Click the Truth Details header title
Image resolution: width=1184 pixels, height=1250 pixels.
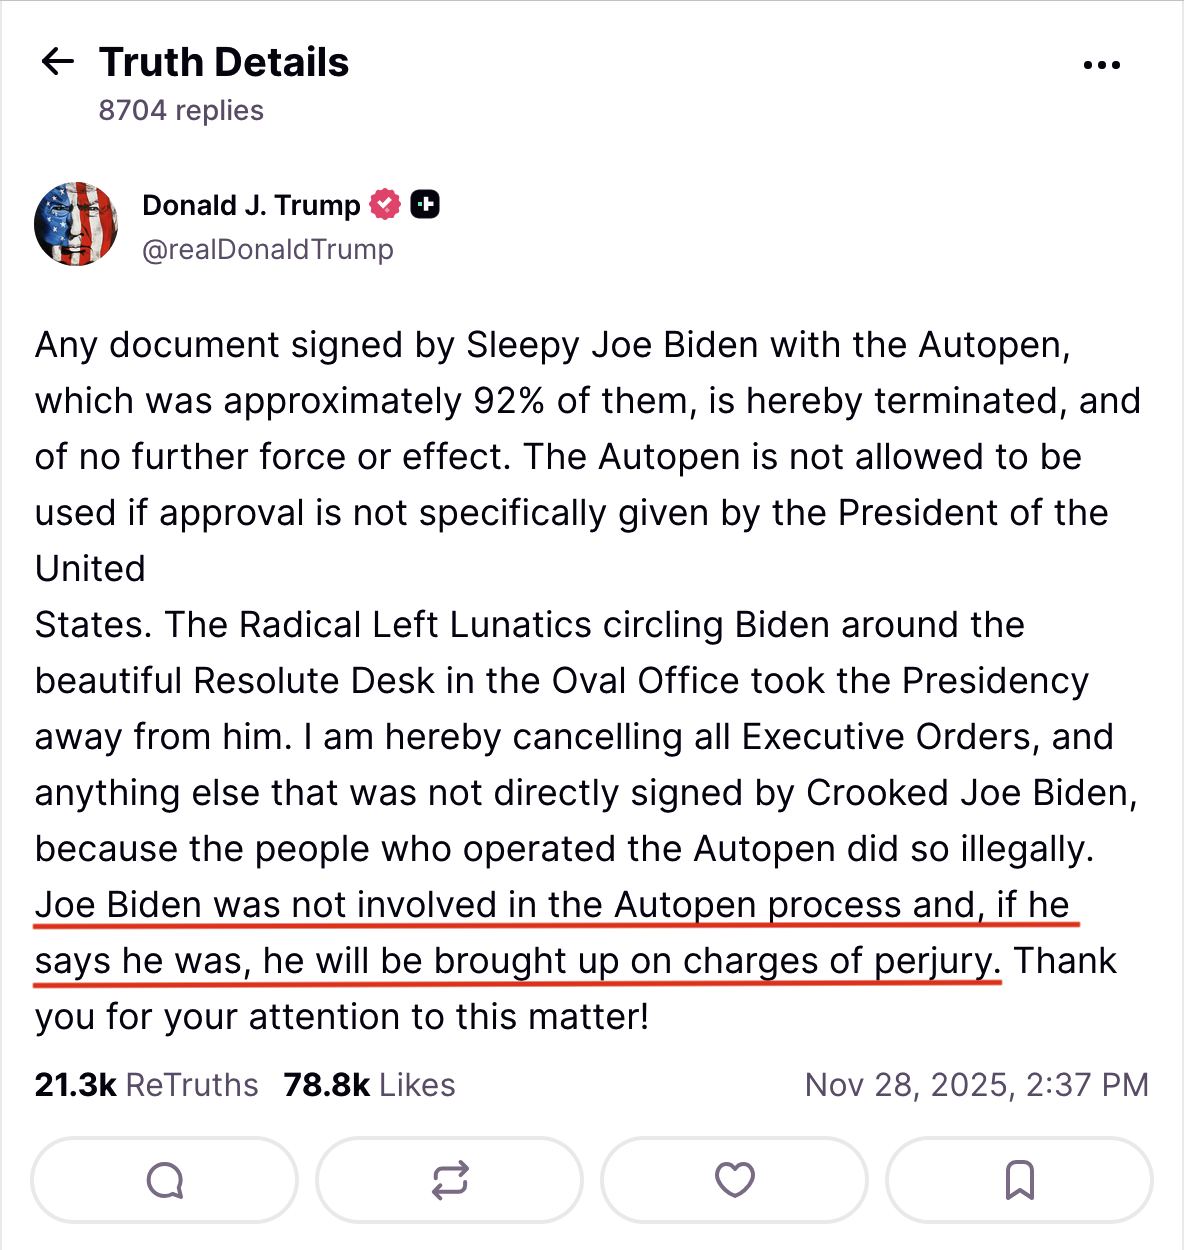(224, 62)
